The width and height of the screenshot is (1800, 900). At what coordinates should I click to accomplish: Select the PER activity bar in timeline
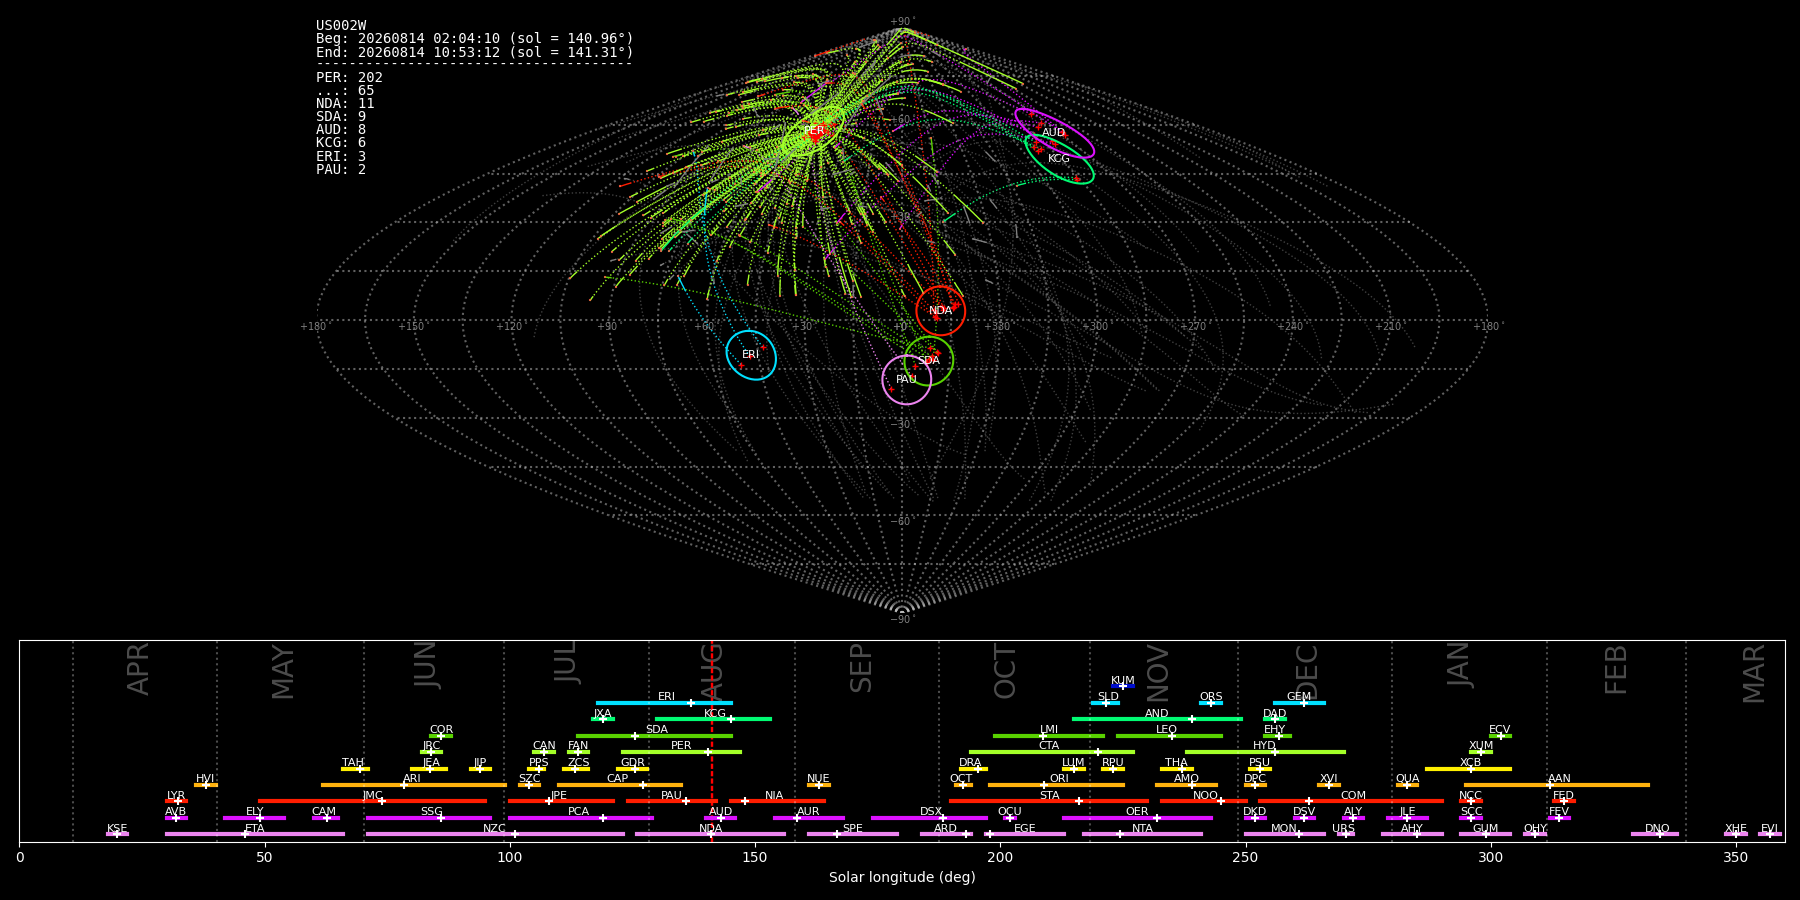681,752
